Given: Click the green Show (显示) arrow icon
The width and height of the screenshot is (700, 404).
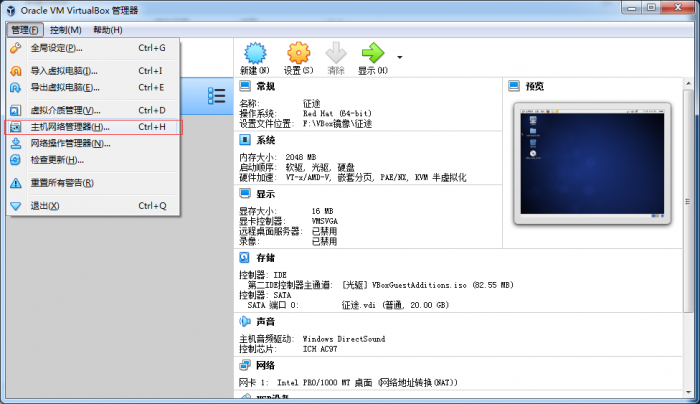Looking at the screenshot, I should point(373,53).
